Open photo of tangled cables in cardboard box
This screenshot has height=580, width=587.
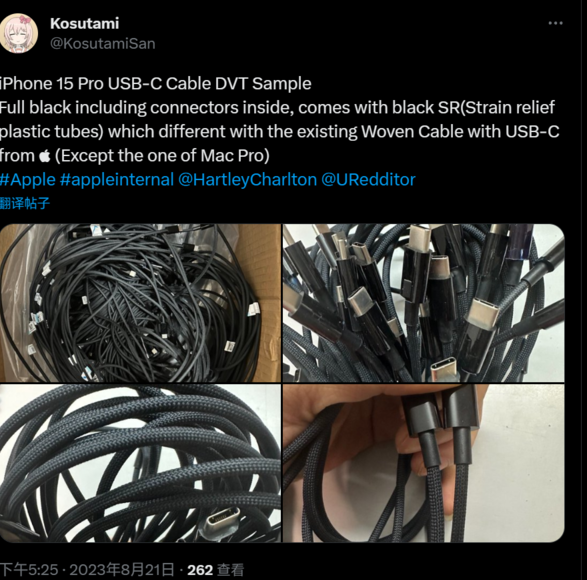140,303
